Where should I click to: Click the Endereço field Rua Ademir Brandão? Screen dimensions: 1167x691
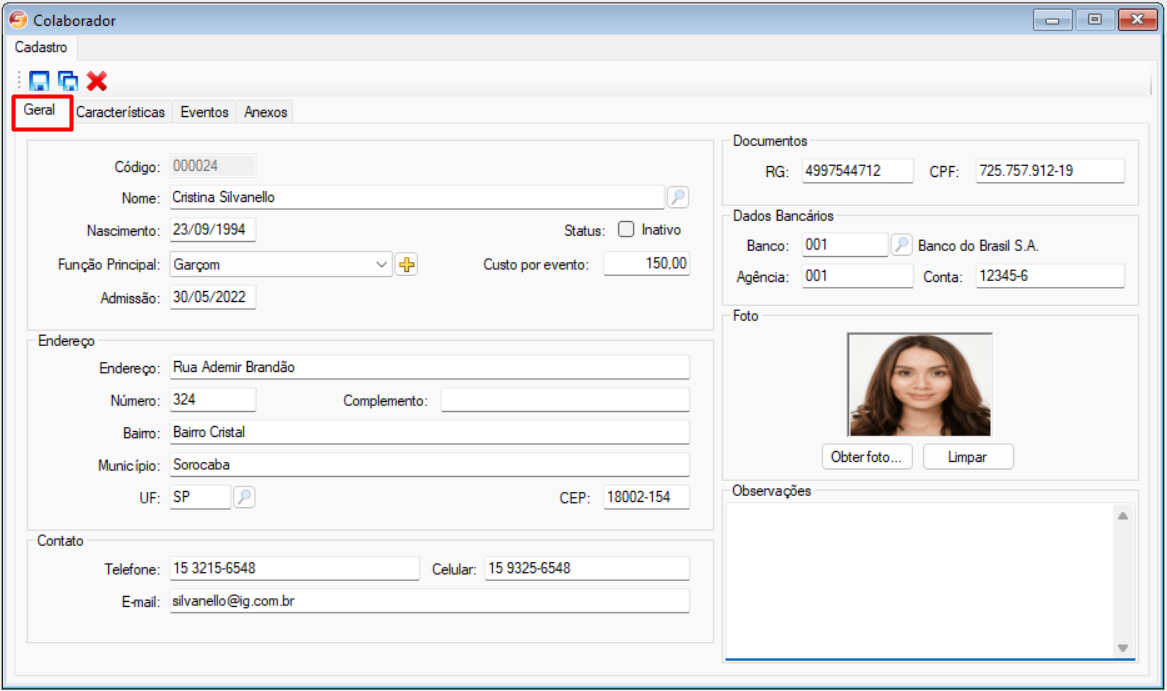[x=429, y=367]
